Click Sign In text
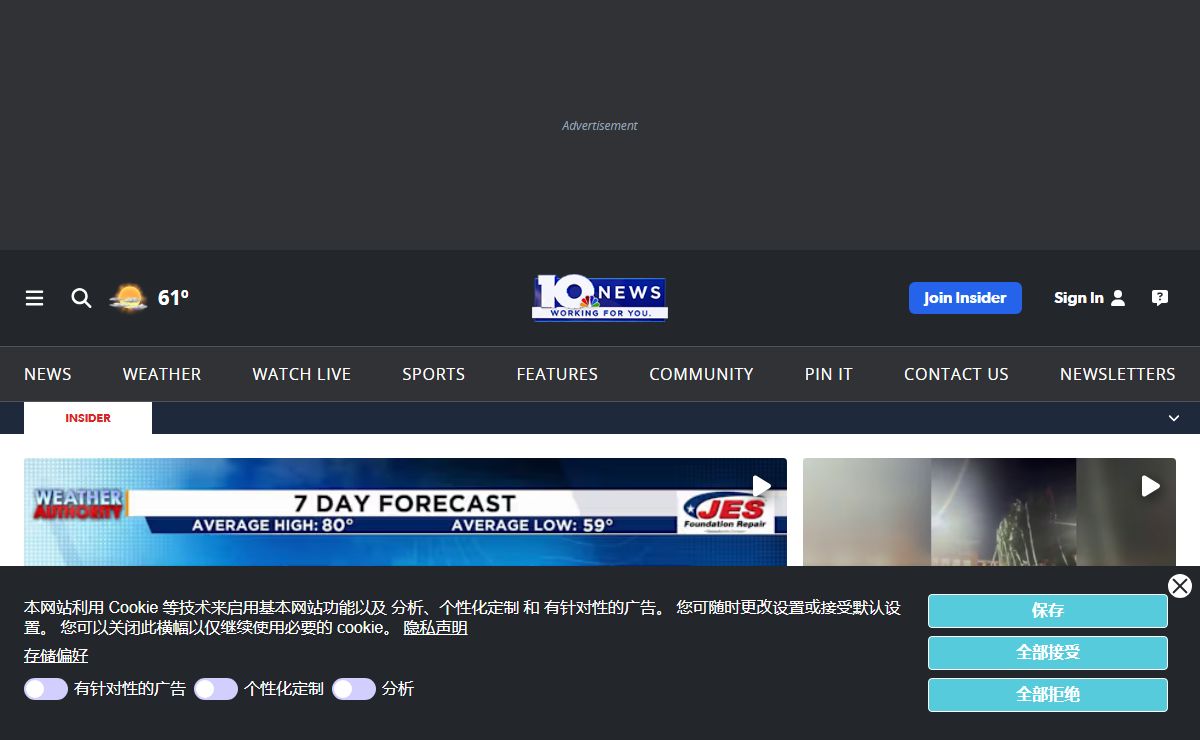 [x=1078, y=298]
